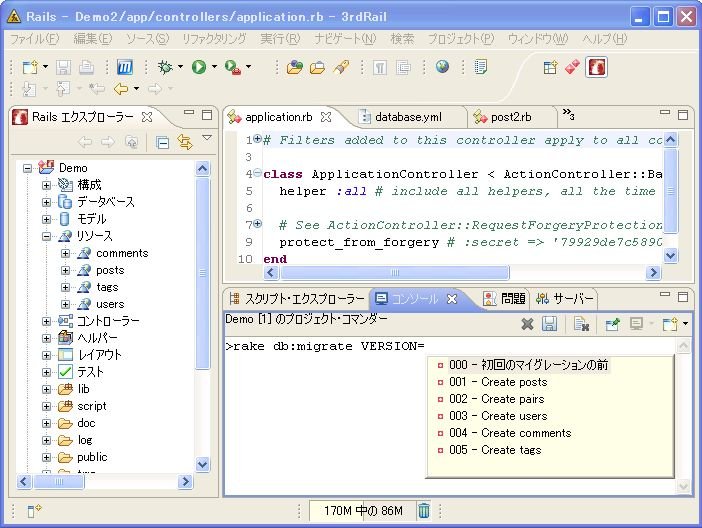702x528 pixels.
Task: Select migration 001 - Create posts
Action: point(498,382)
